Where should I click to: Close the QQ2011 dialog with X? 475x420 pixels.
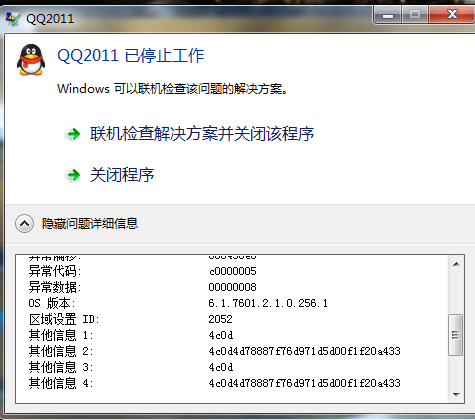(452, 15)
